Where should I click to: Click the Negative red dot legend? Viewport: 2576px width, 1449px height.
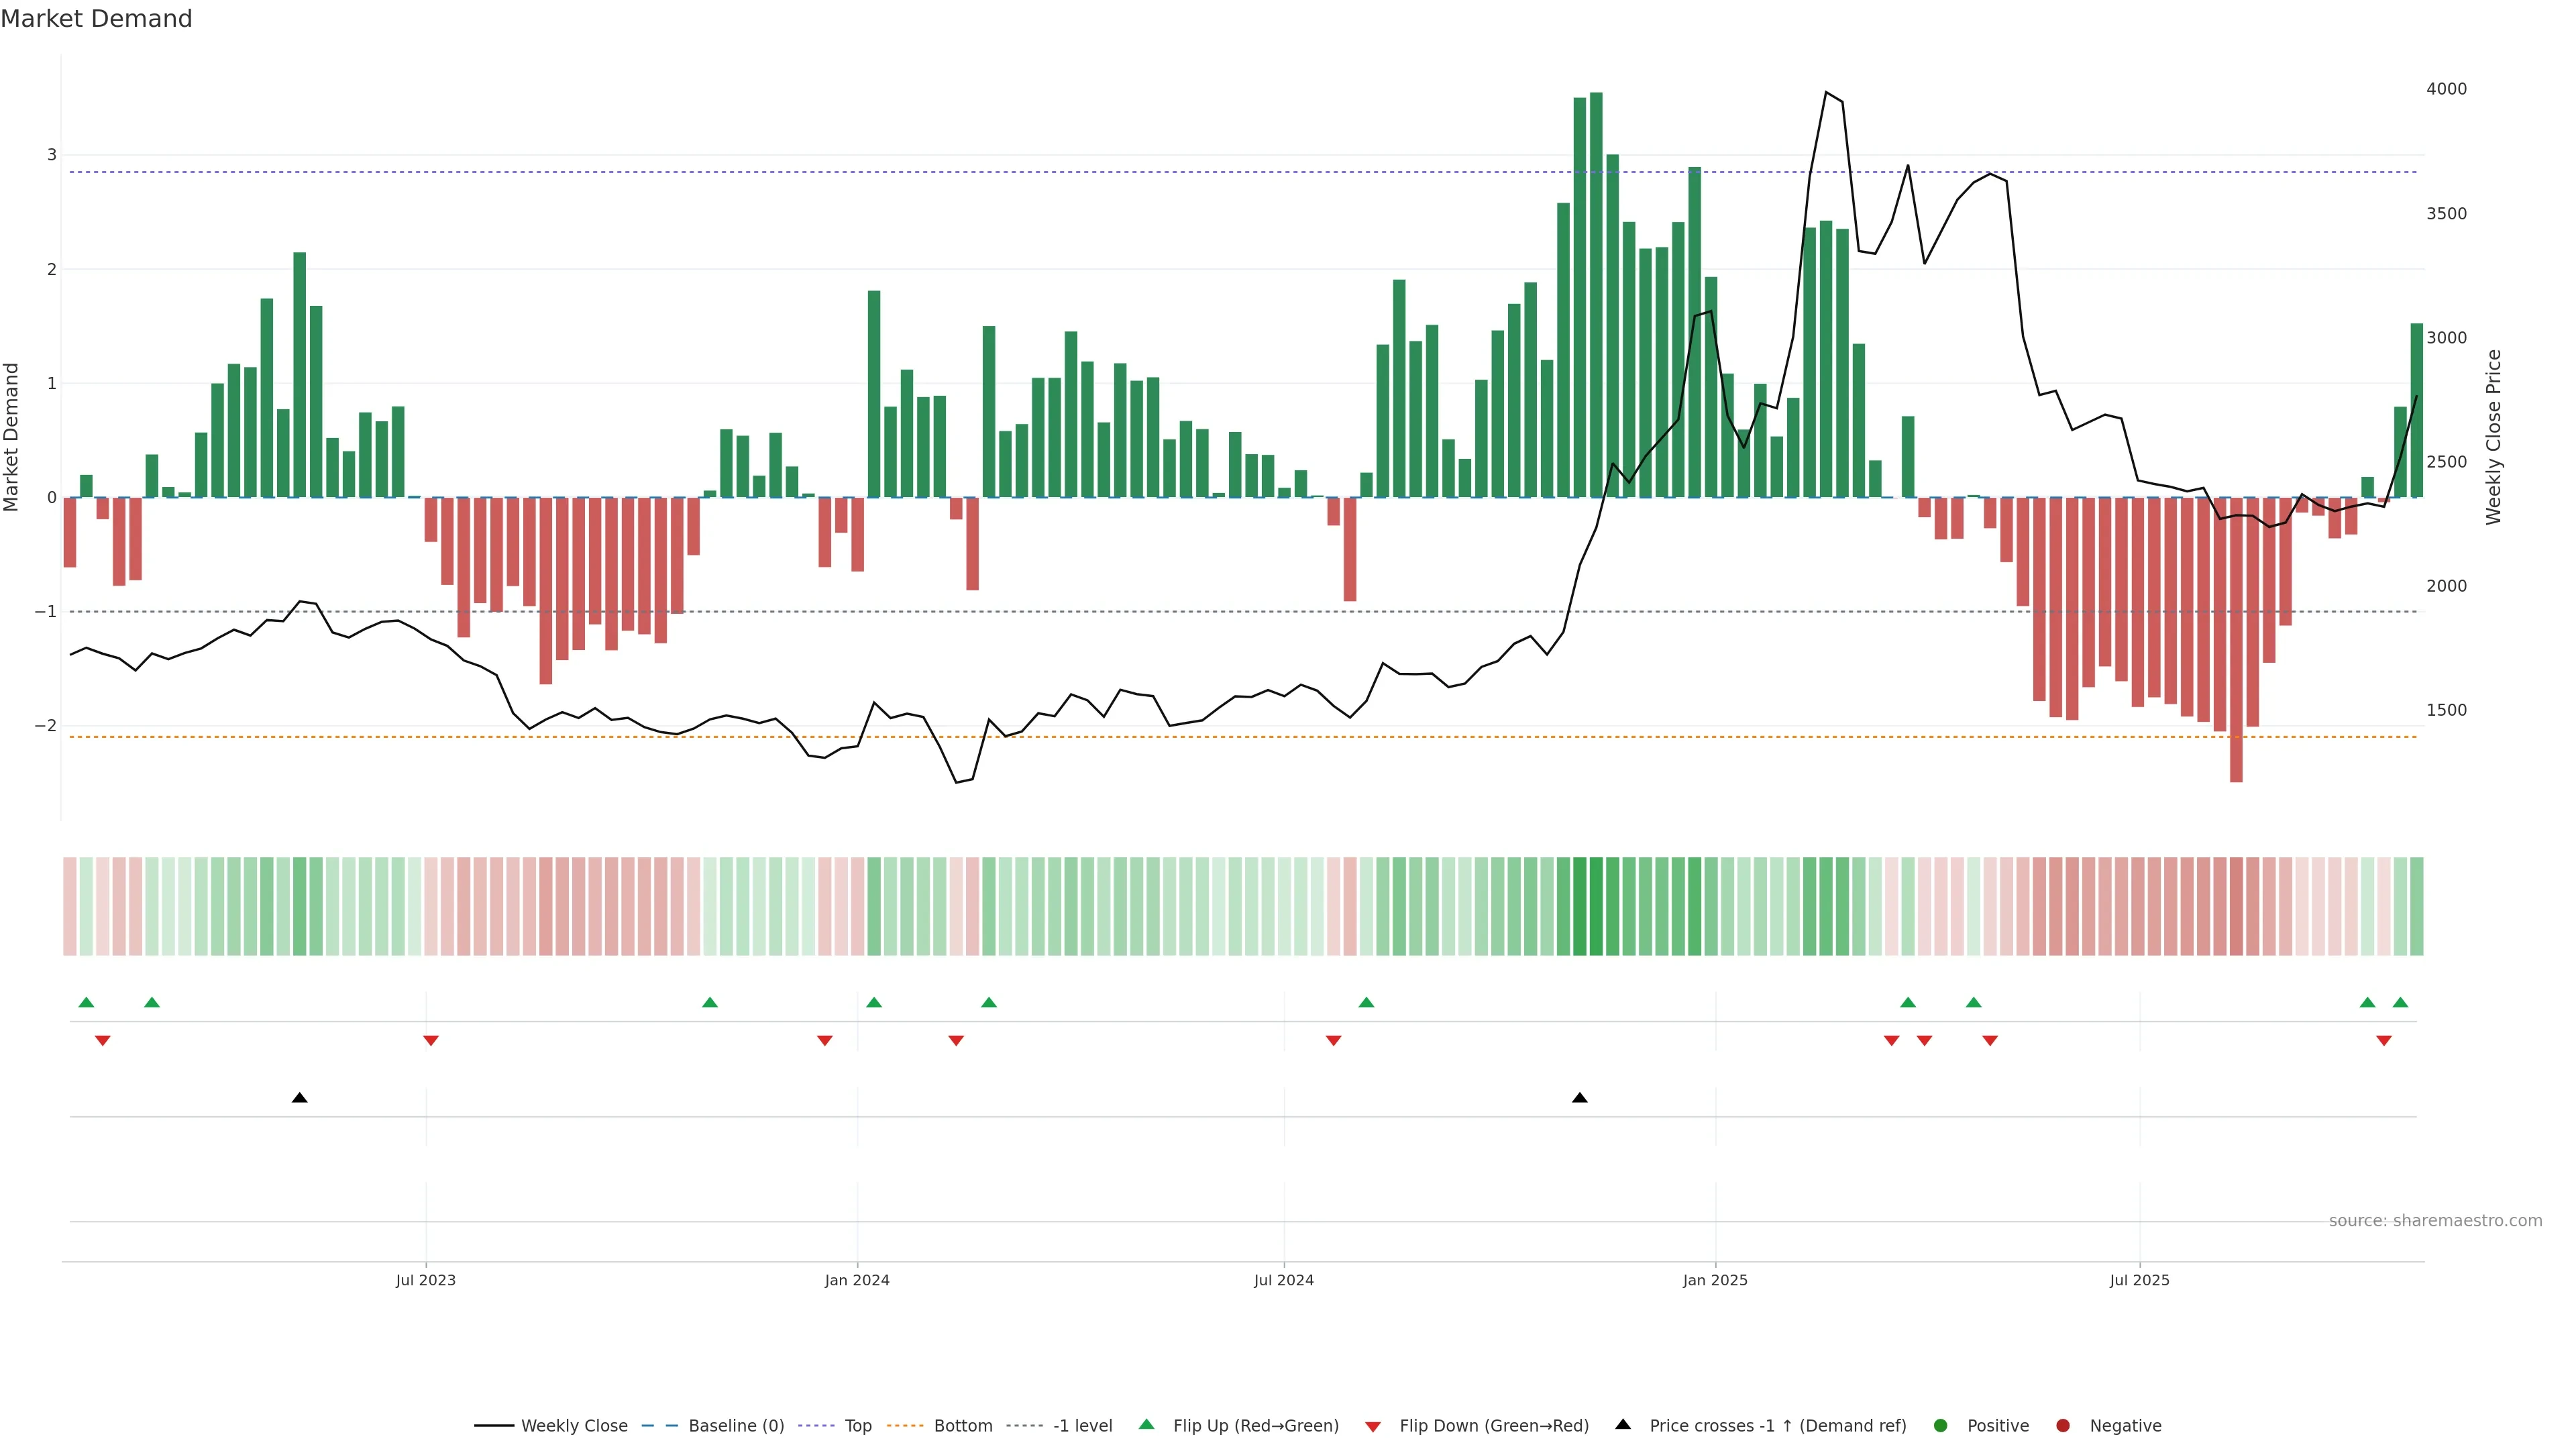pyautogui.click(x=2063, y=1426)
